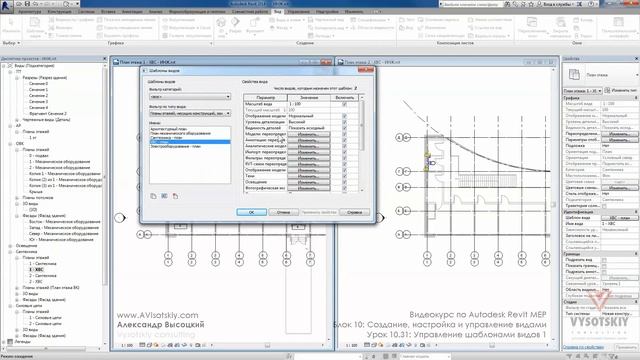
Task: Select 1 - Сантехника view in project browser
Action: tap(42, 264)
